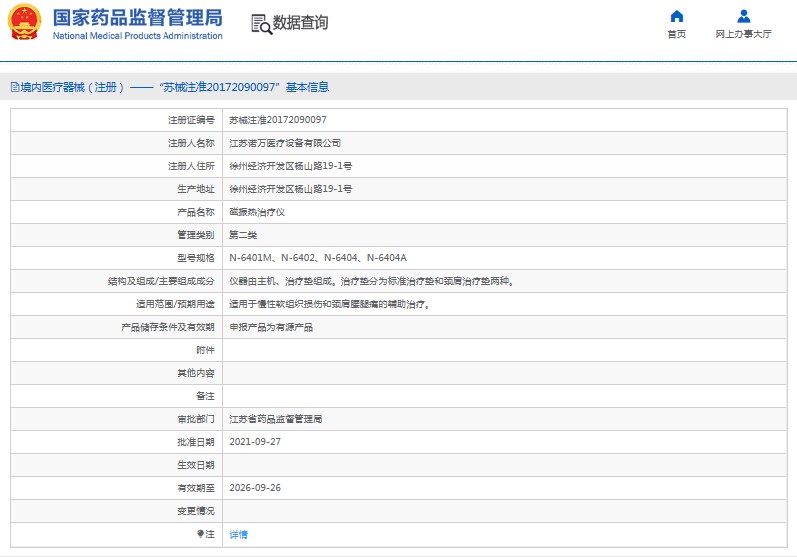Select 江苏诺万医疗设备有限公司 value
Viewport: 797px width, 557px height.
coord(285,143)
